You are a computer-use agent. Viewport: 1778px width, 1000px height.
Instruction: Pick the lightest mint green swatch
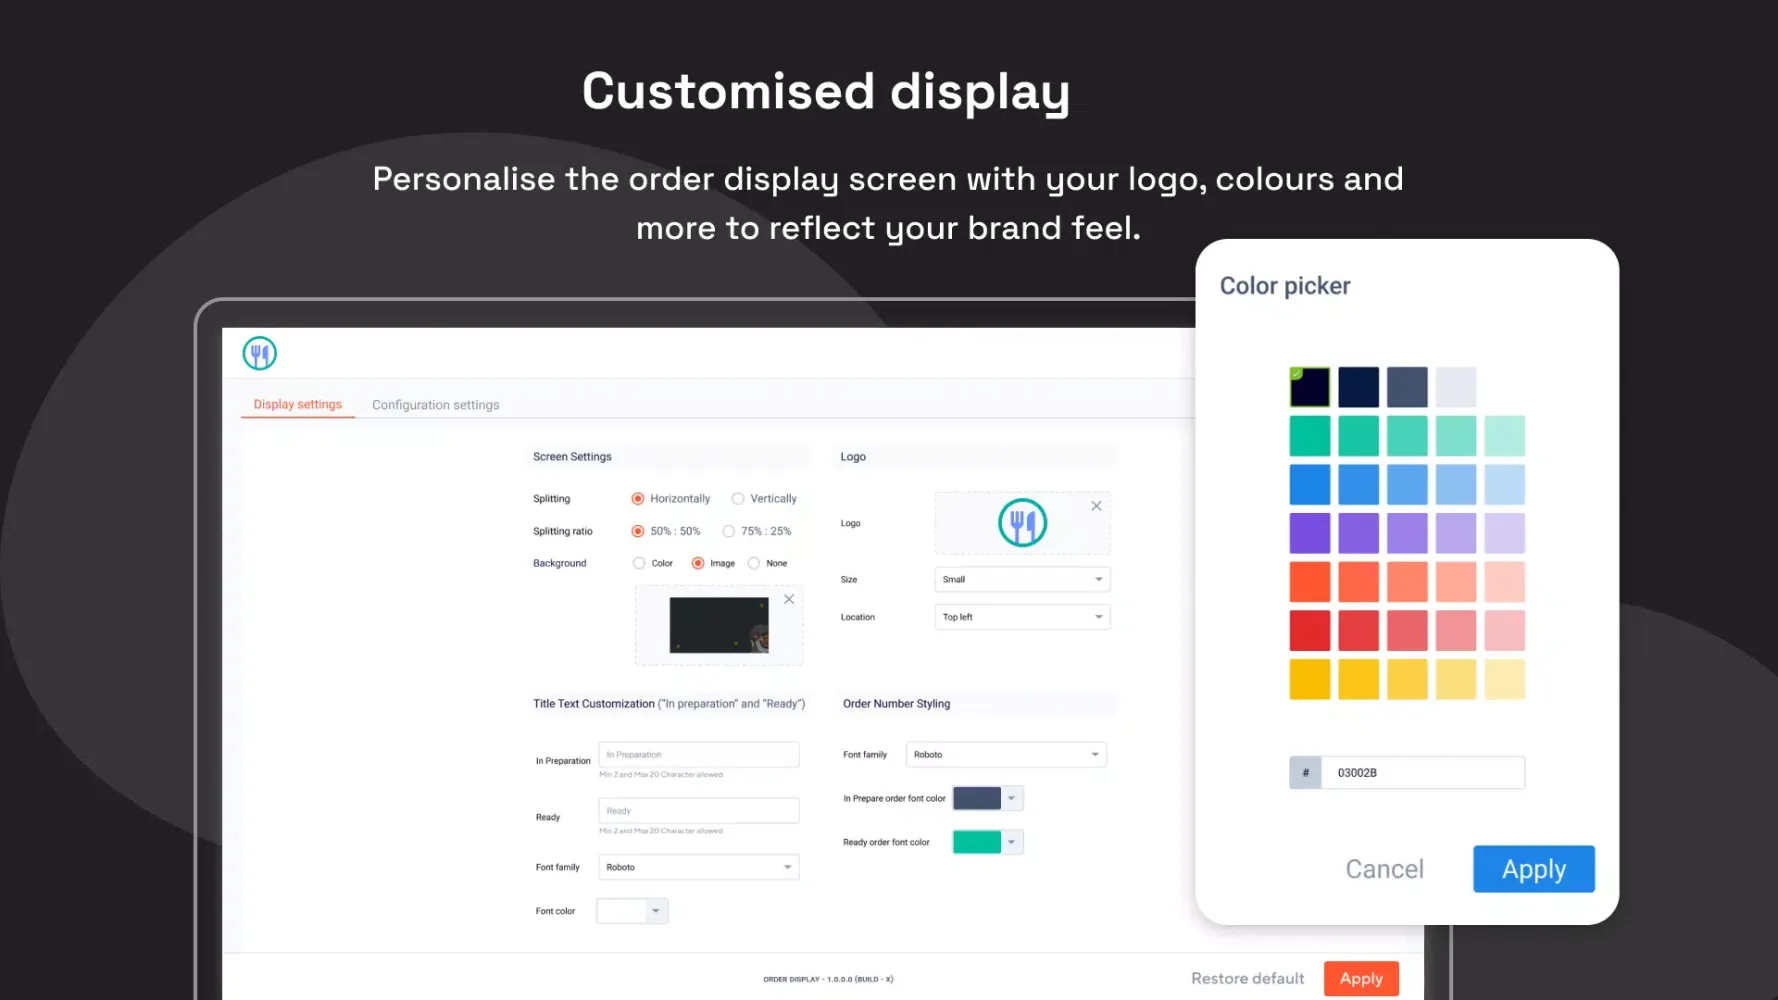[x=1505, y=436]
